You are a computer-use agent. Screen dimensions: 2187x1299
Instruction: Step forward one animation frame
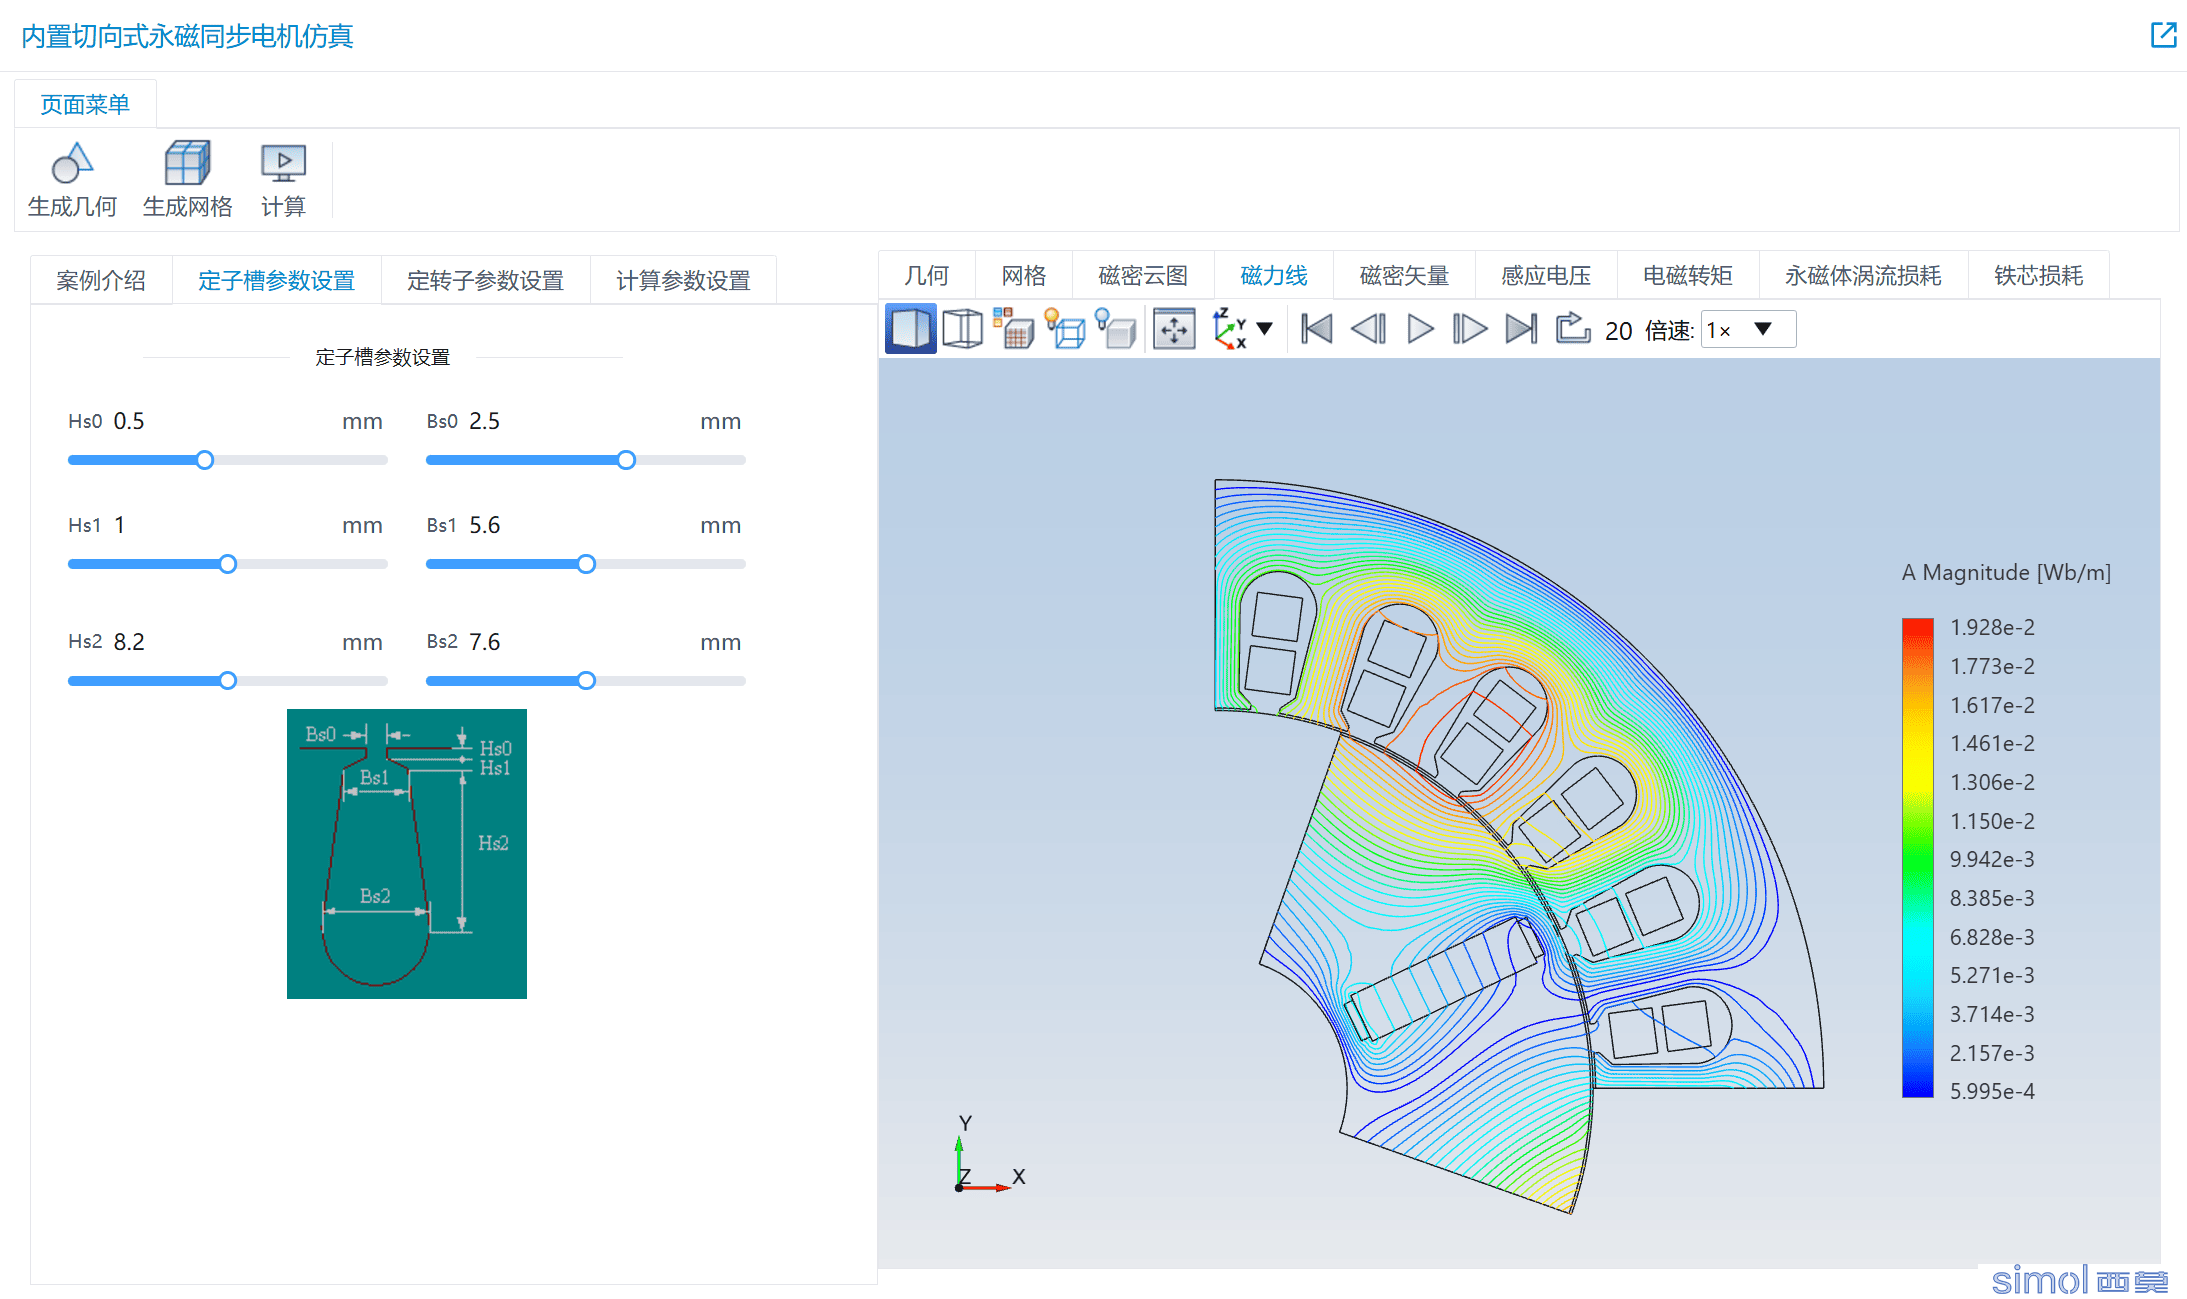(x=1470, y=329)
